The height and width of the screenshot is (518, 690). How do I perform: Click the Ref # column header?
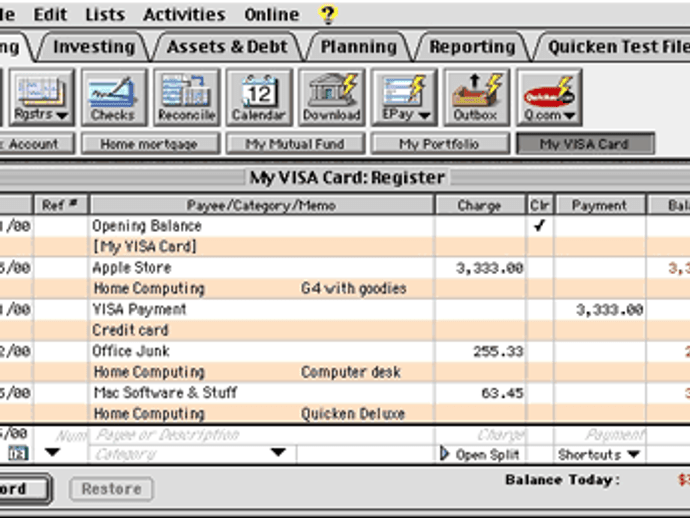60,205
